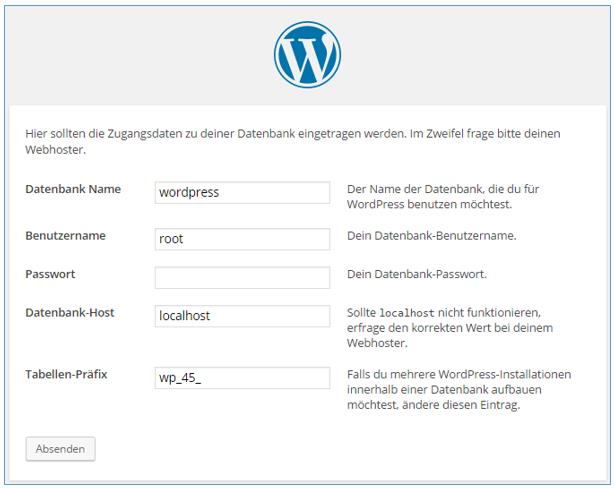615x488 pixels.
Task: Submit the form with Absenden button
Action: (60, 449)
